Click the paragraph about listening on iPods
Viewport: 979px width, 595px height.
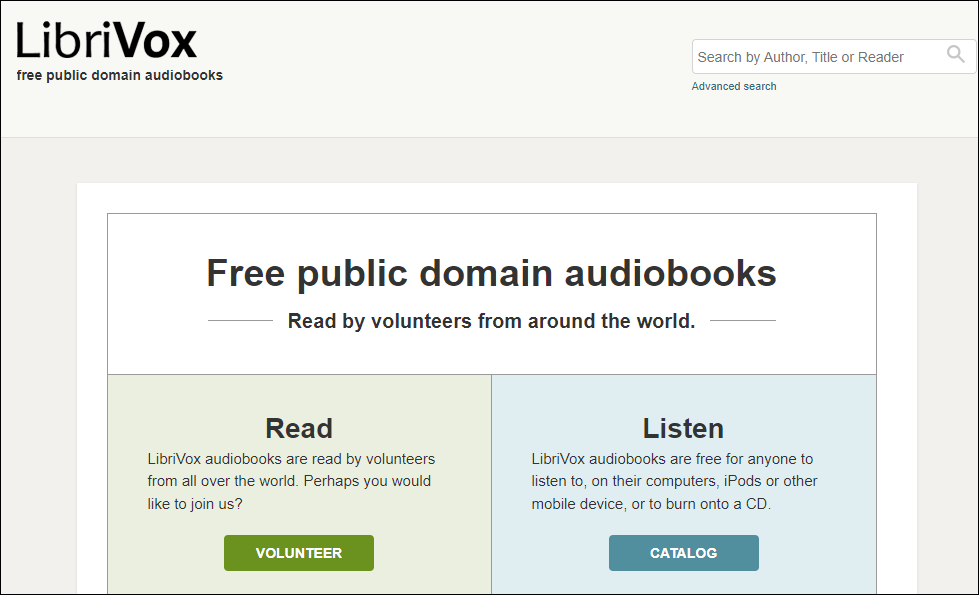coord(674,481)
